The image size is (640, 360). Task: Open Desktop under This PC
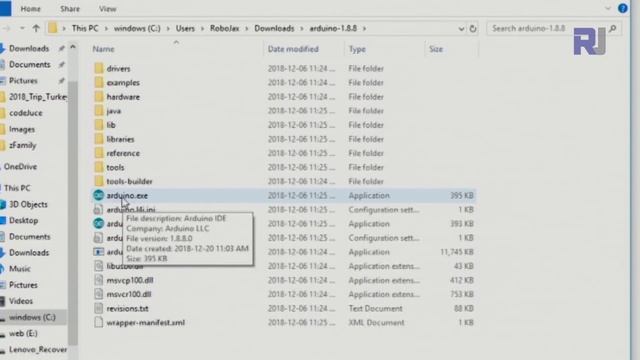[x=23, y=220]
